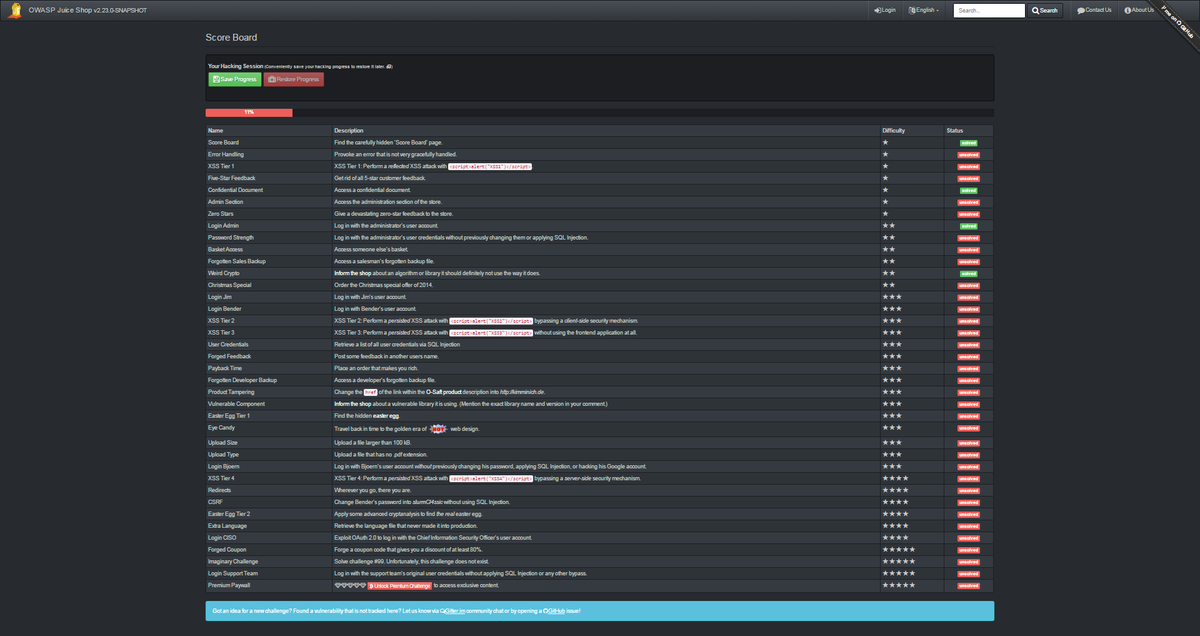
Task: Click the five-star difficulty for Imaginary Challenge
Action: [x=898, y=561]
